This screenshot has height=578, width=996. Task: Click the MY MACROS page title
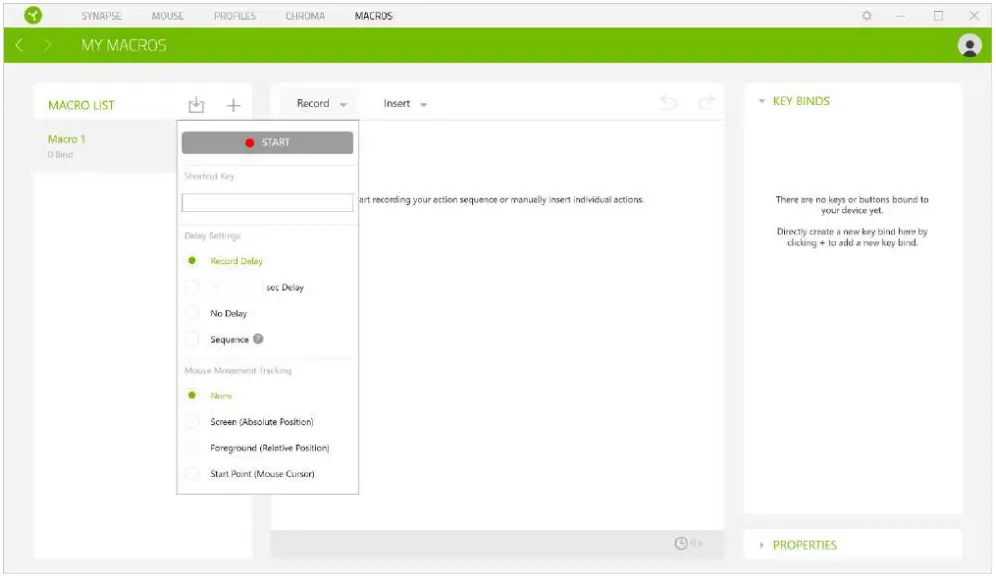(x=124, y=46)
